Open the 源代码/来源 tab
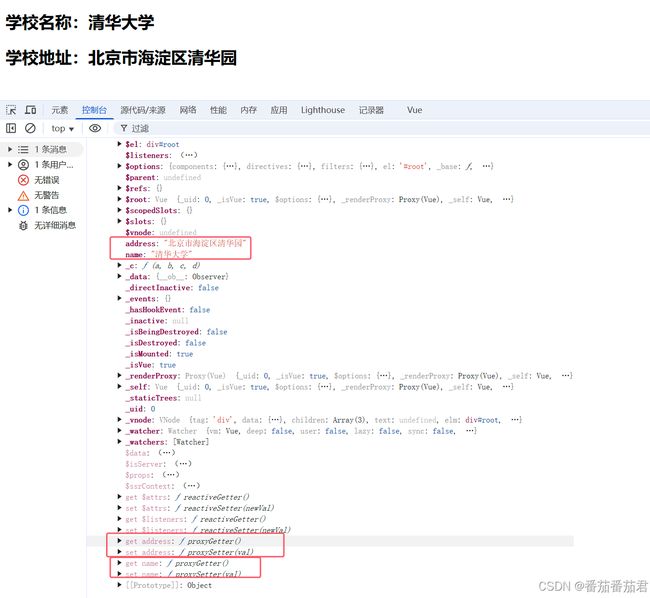 143,110
